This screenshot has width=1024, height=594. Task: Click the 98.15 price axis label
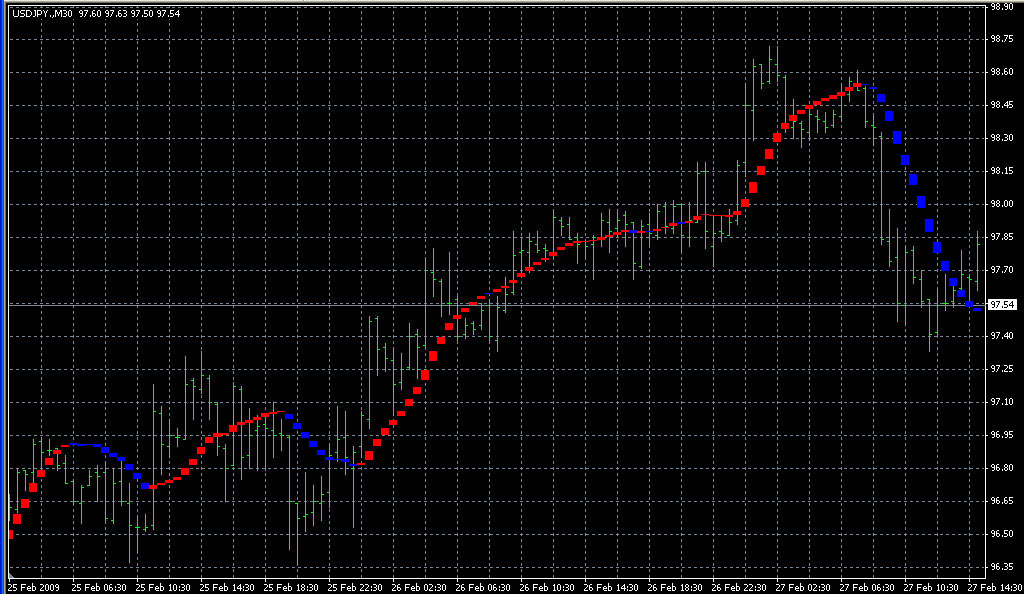click(1002, 171)
